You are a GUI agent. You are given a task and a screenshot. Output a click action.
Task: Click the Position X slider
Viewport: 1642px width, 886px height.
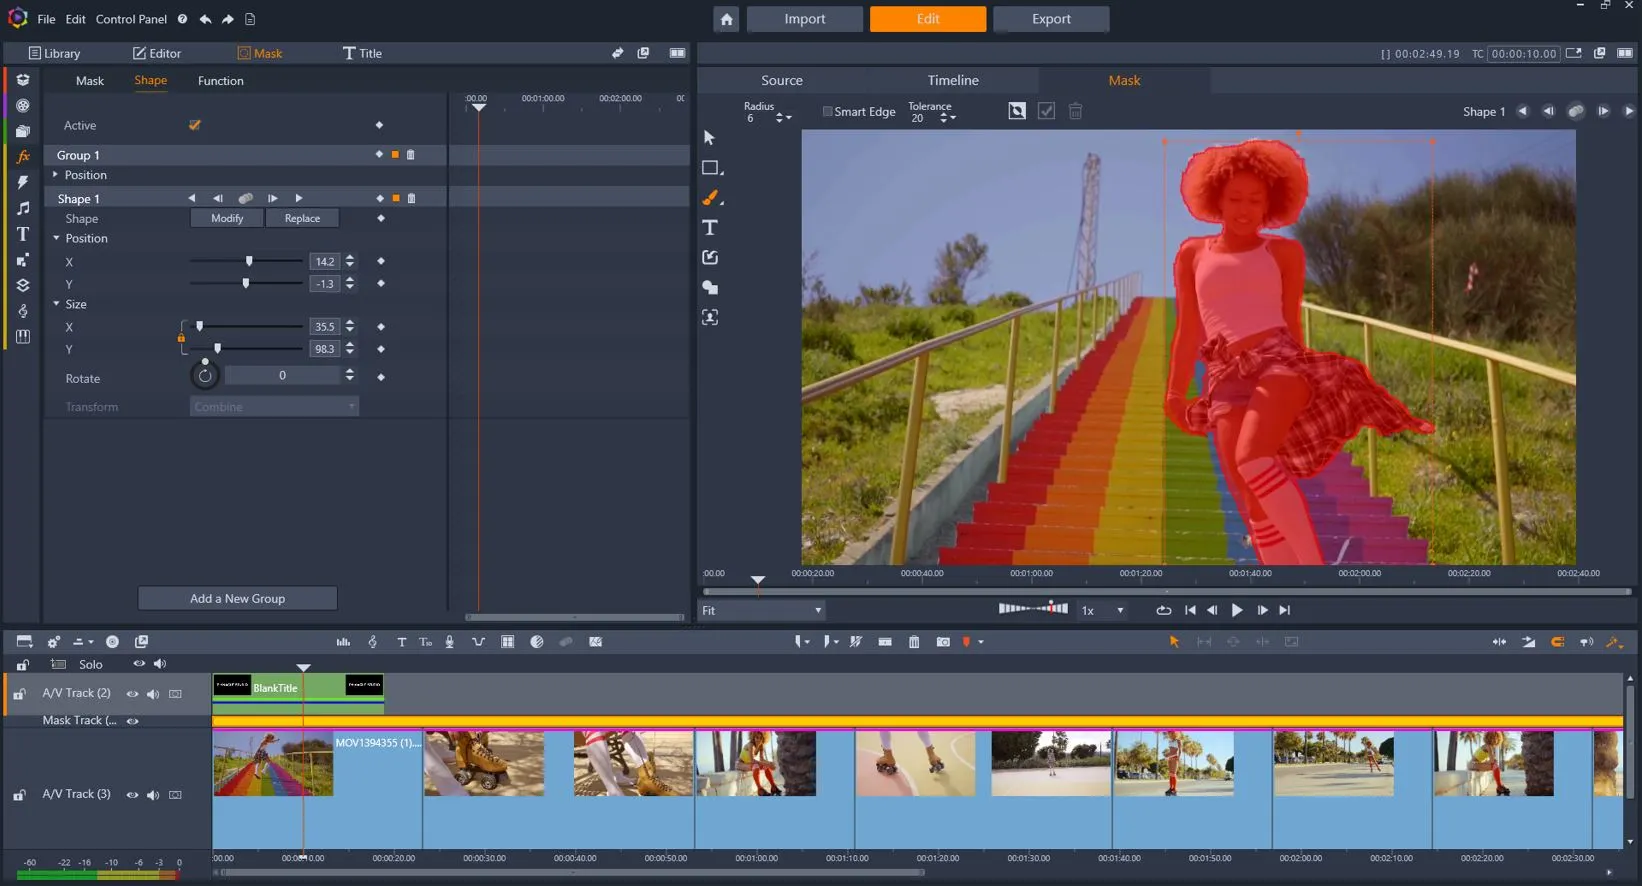[249, 262]
